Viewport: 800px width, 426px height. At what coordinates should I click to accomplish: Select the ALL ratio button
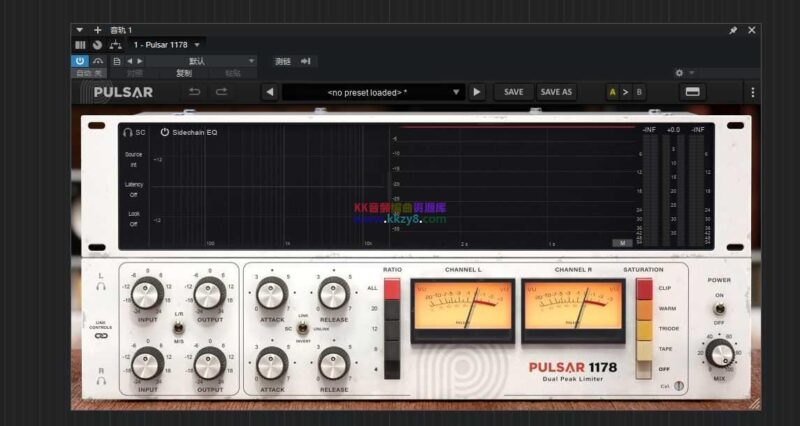pos(392,289)
